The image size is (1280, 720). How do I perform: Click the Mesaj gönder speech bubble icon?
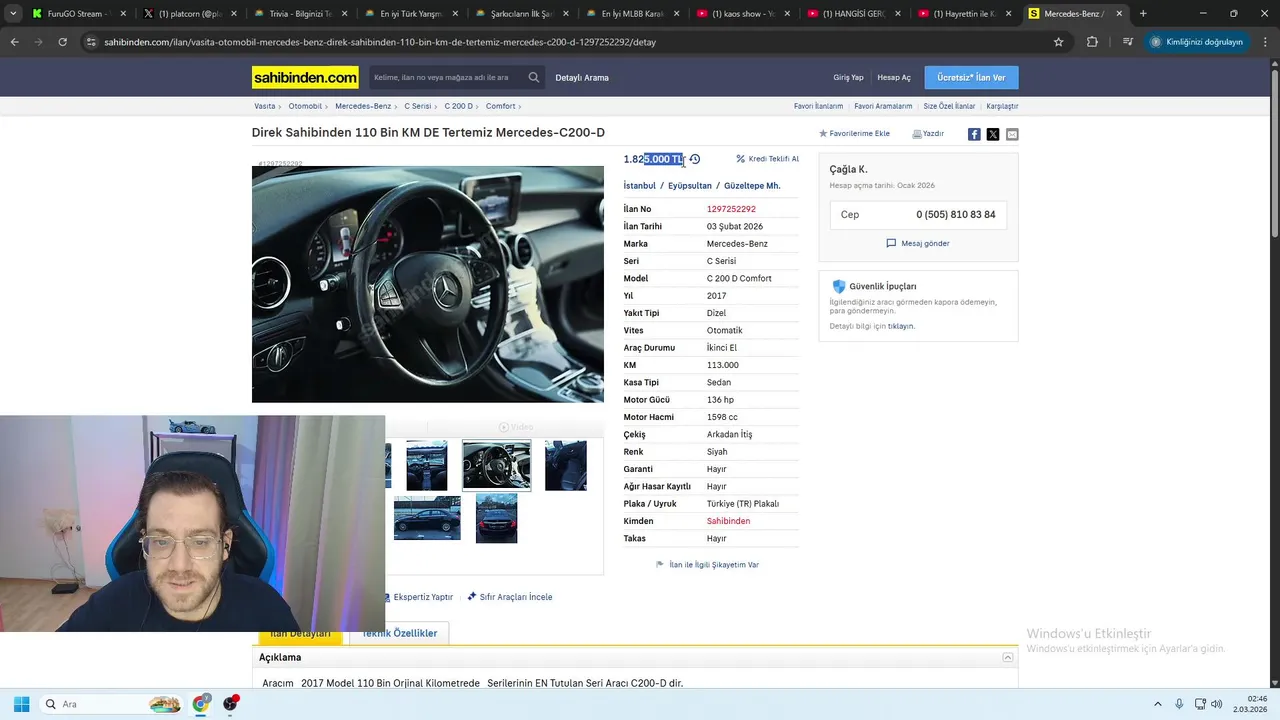point(891,243)
